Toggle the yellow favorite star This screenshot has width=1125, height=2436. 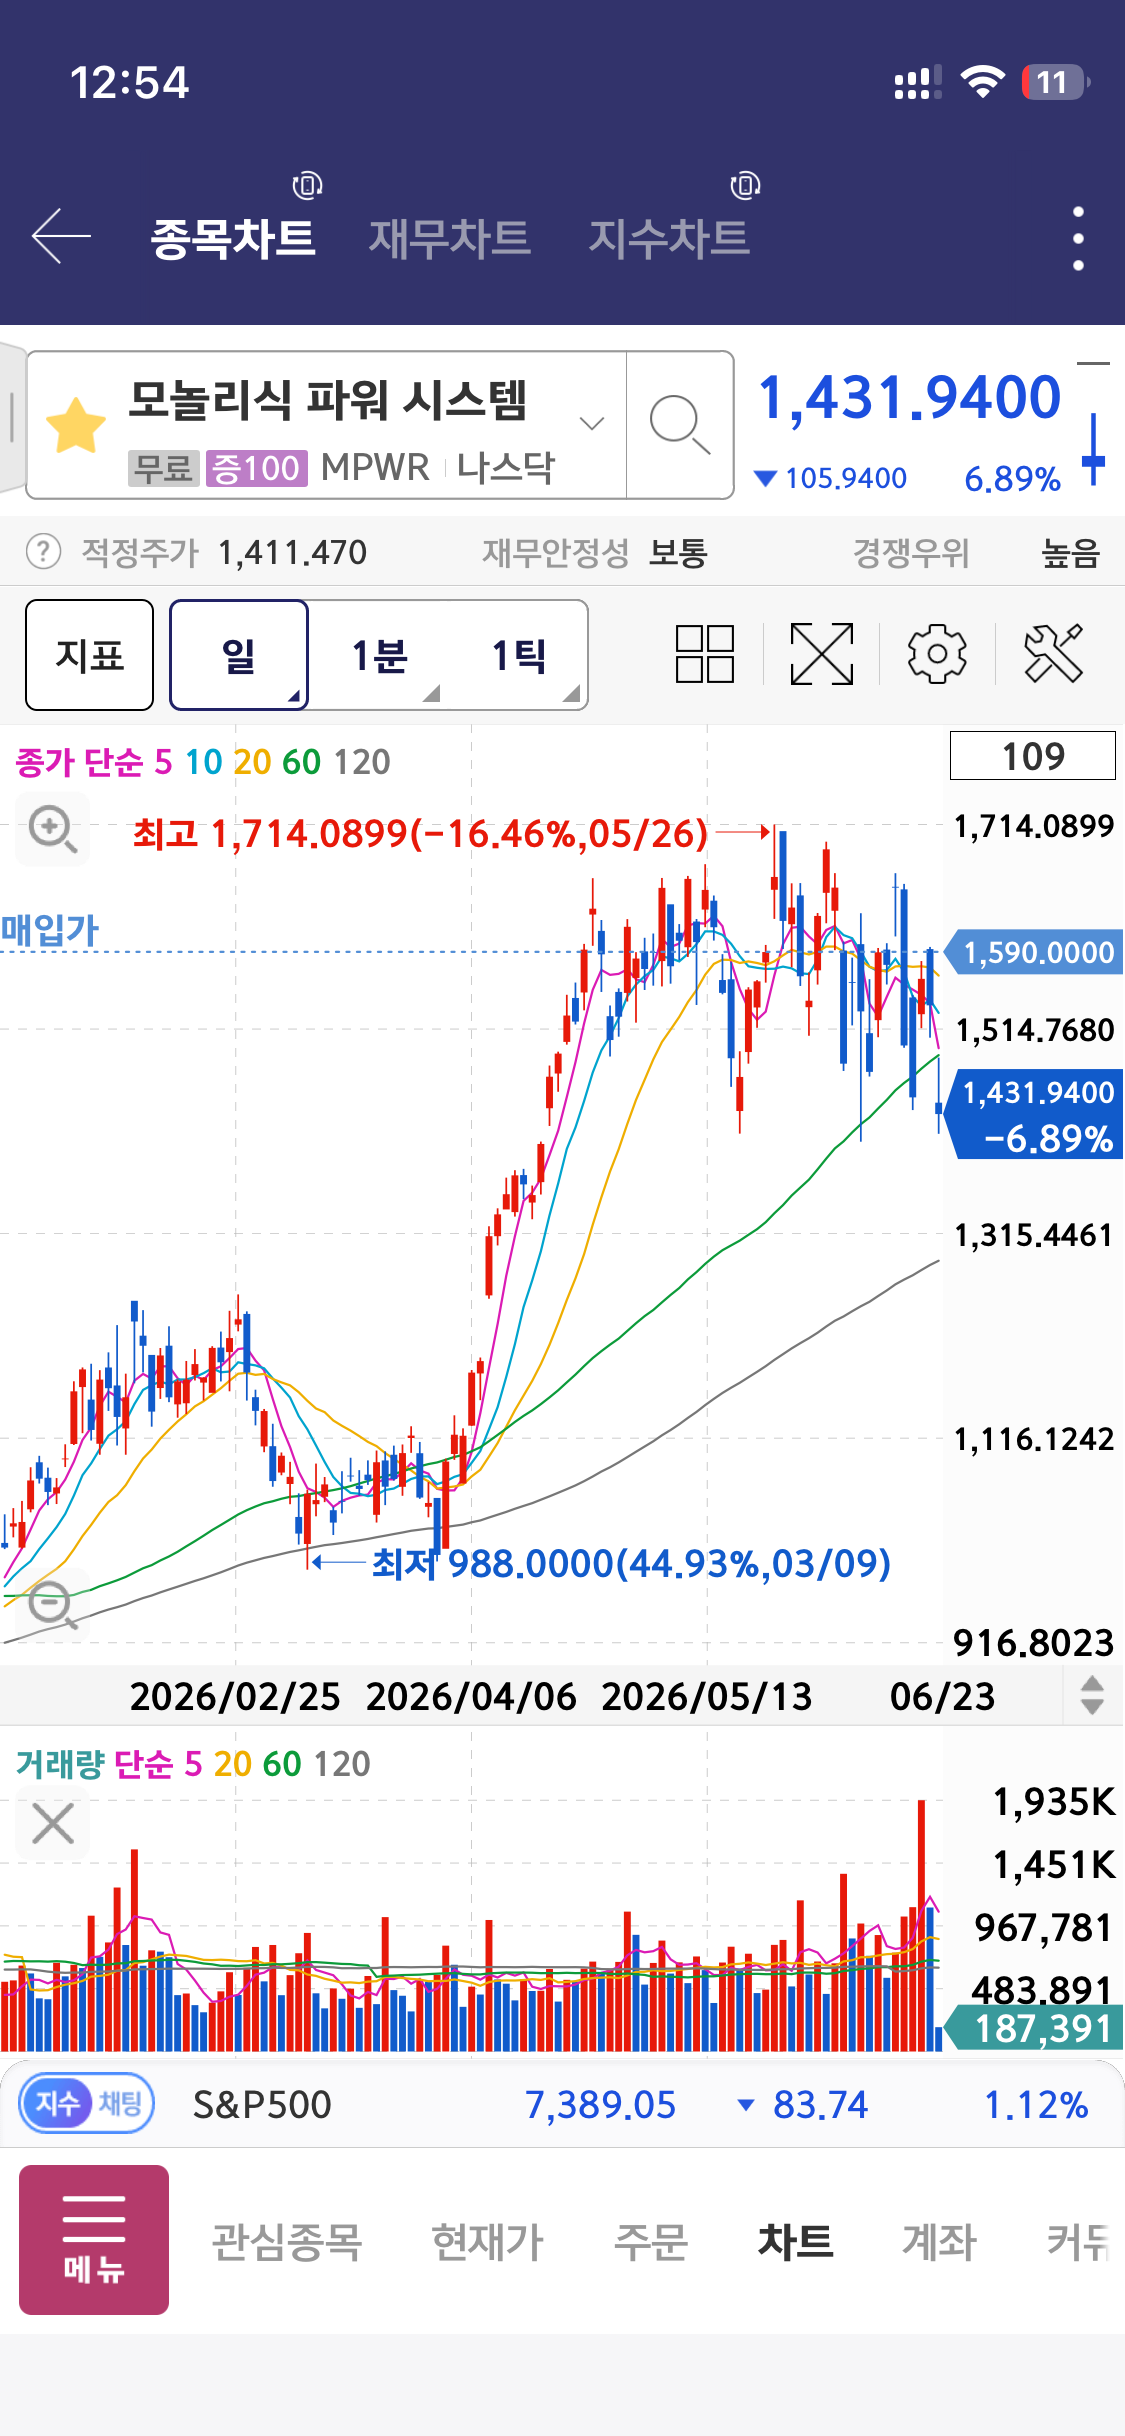(x=76, y=425)
